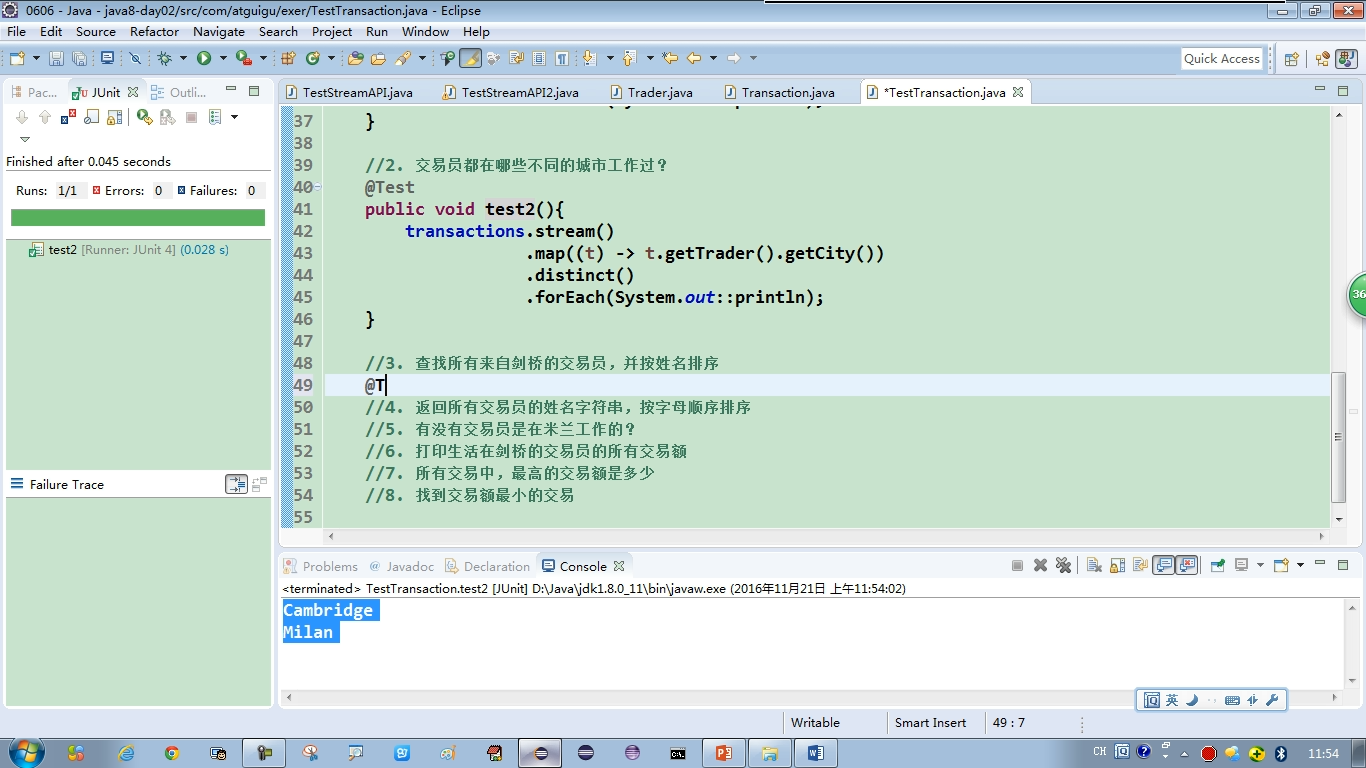Switch to Package Explorer tab
This screenshot has height=768, width=1366.
(34, 92)
